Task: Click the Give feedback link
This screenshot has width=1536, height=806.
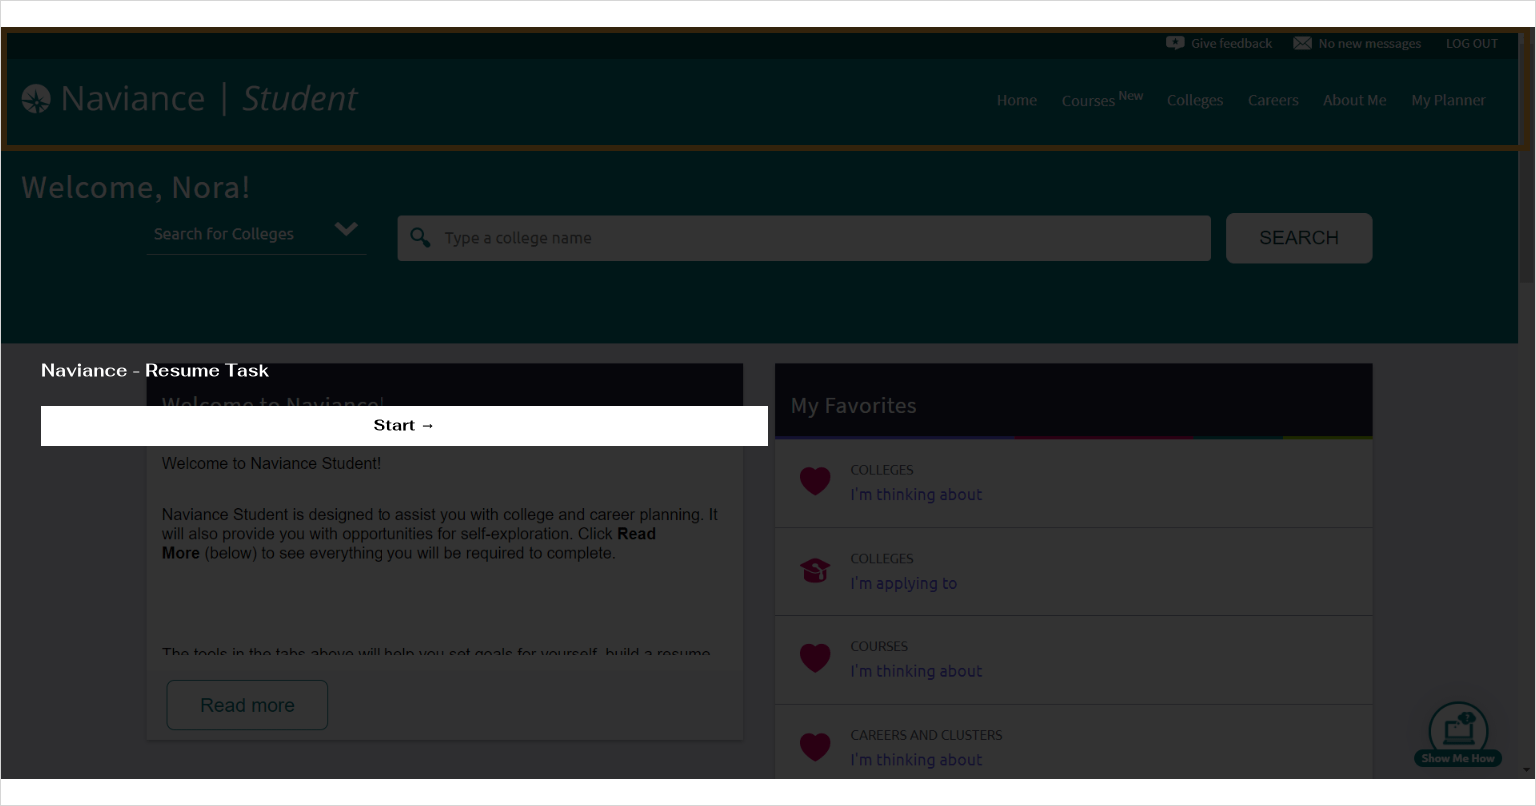Action: tap(1231, 43)
